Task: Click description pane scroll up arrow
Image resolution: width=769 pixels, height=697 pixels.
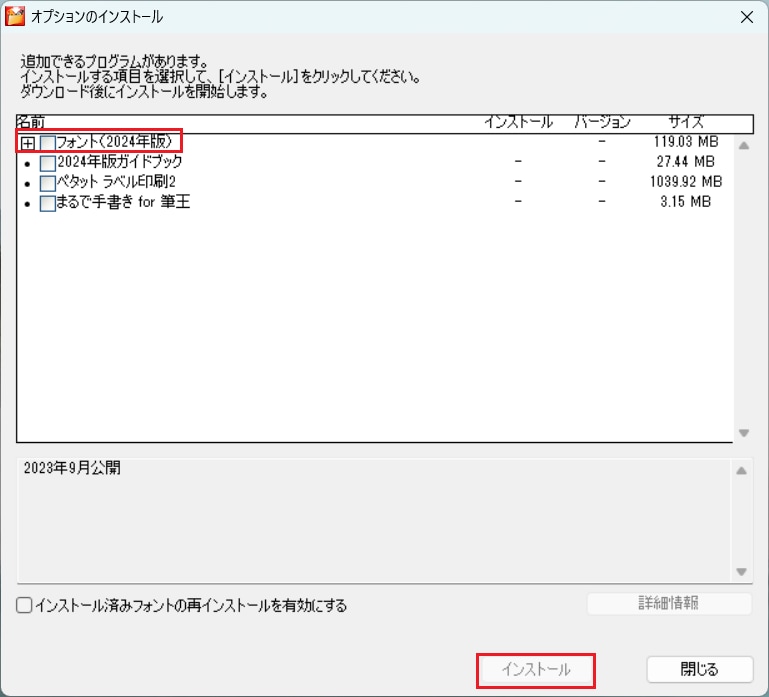Action: tap(742, 470)
